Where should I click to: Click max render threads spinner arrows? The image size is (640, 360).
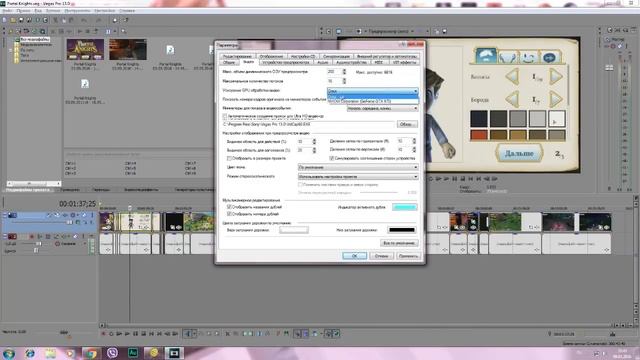344,81
